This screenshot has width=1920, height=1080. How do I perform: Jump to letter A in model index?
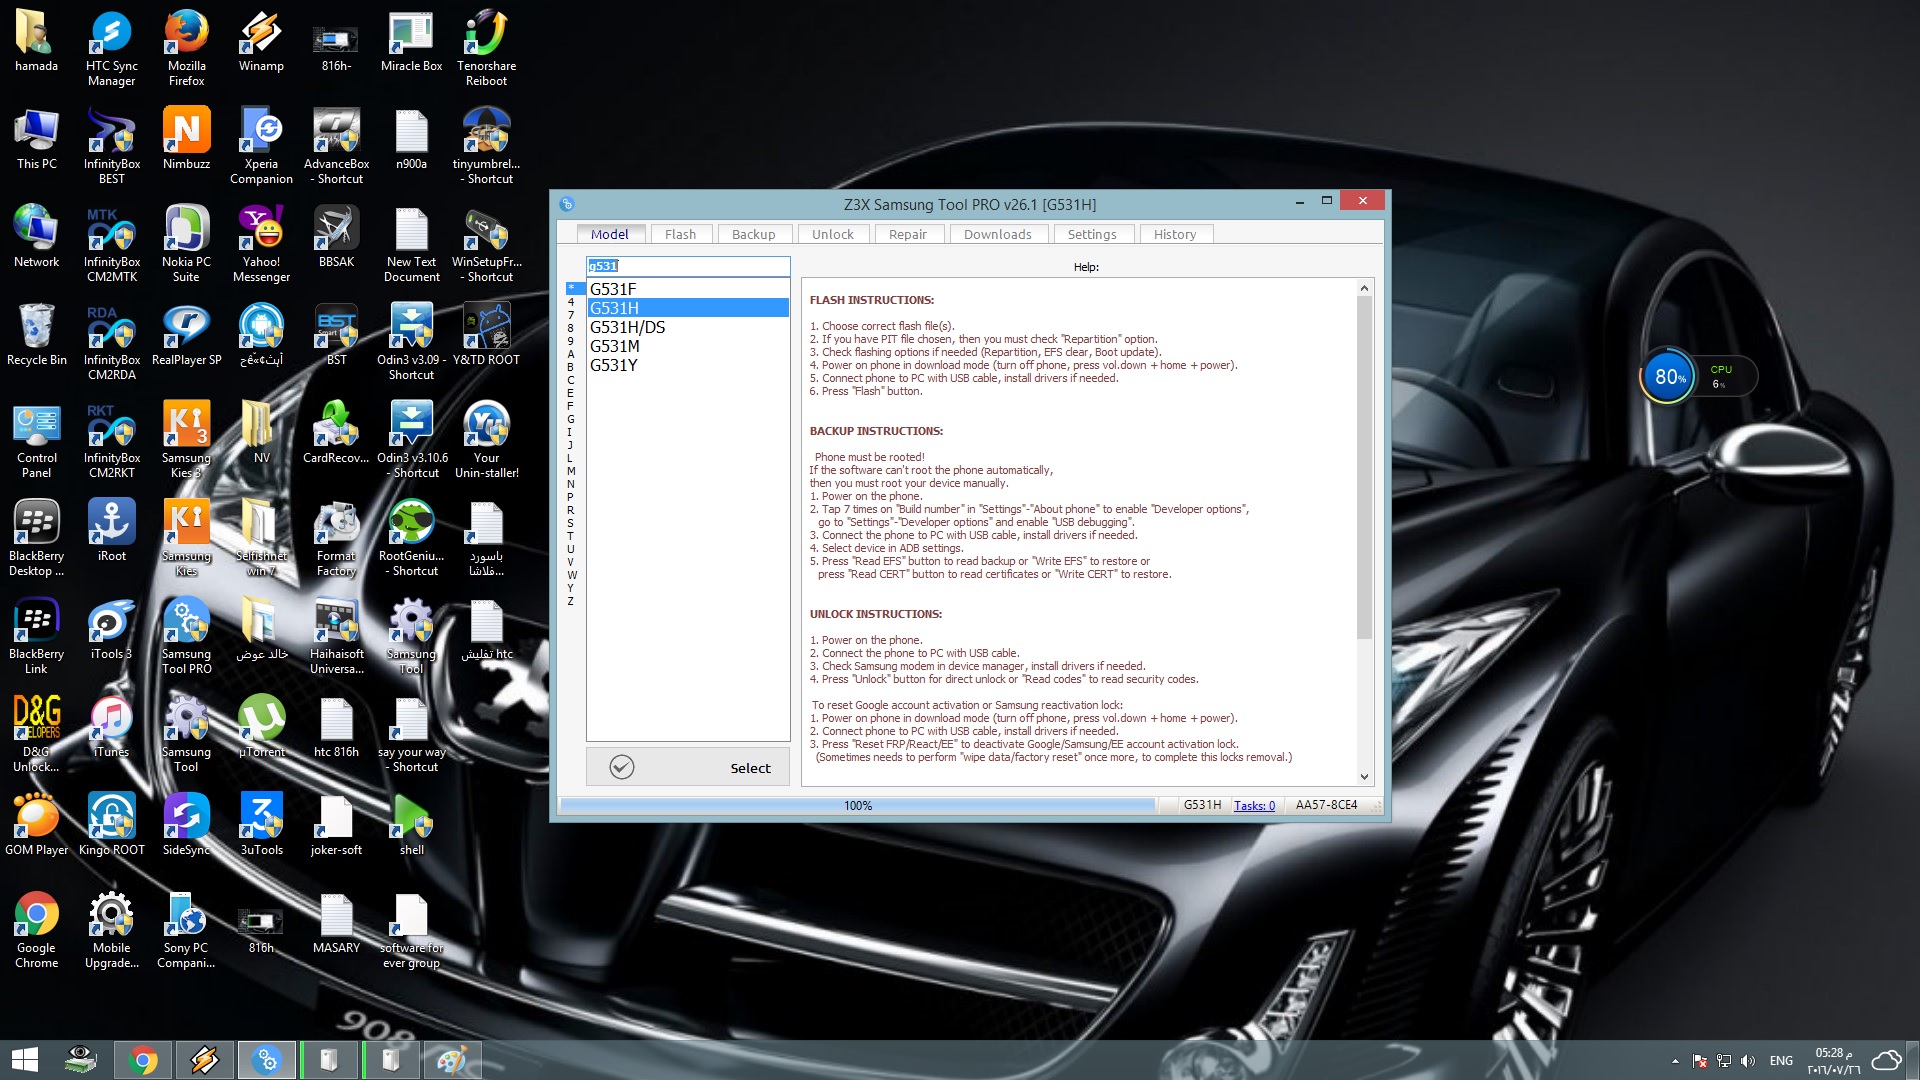571,354
